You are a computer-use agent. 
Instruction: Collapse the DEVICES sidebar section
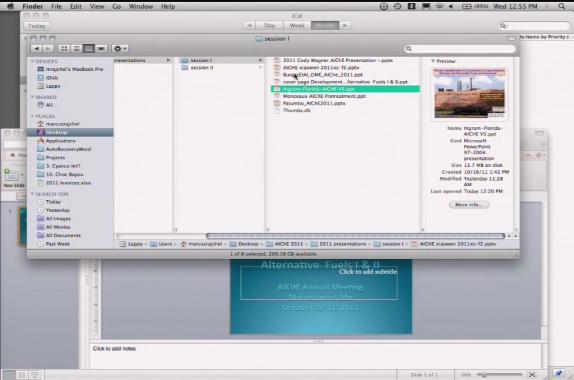click(x=33, y=61)
